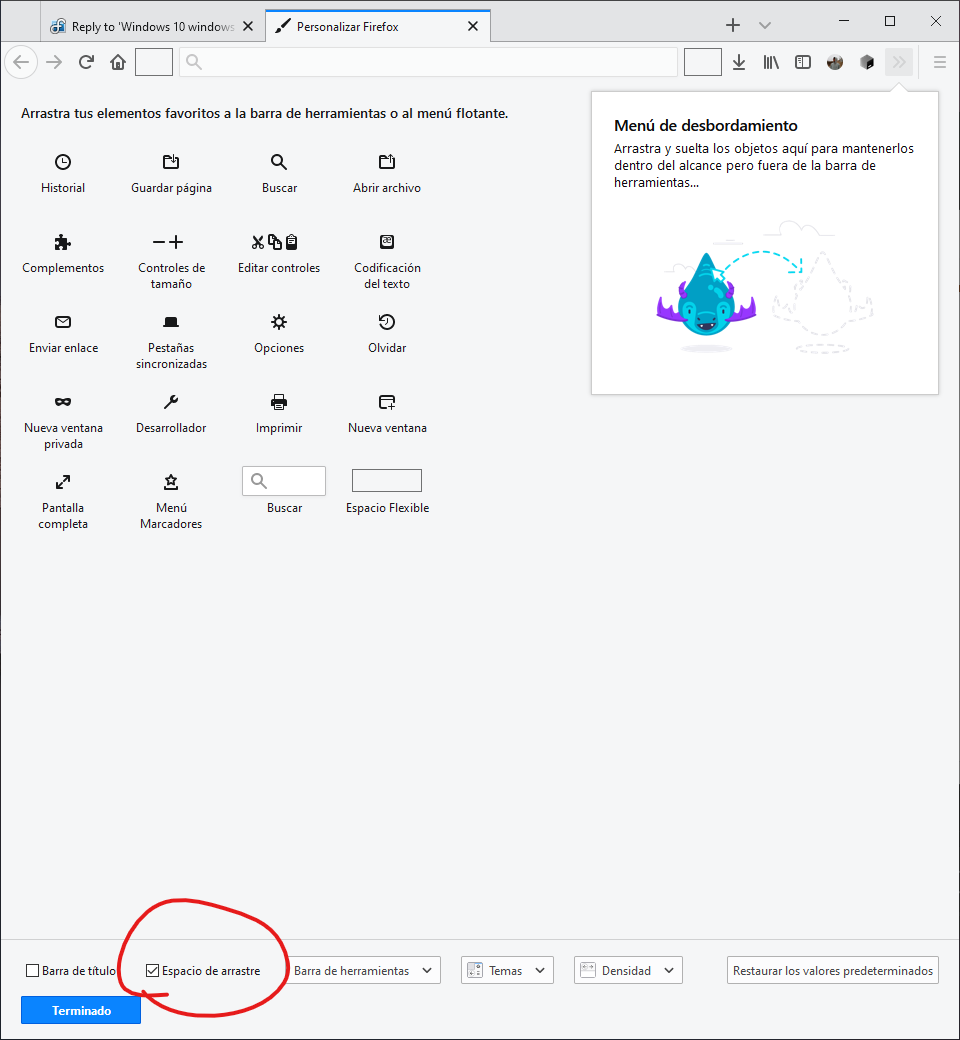Switch to the Reply to 'Windows 10 windows' tab
The height and width of the screenshot is (1040, 960).
point(153,27)
